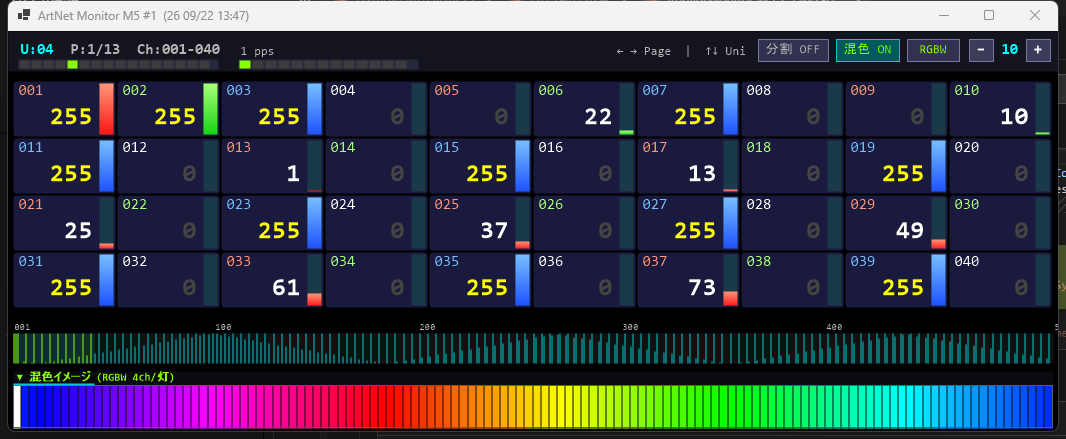Select channel 013 cell showing 1

[x=273, y=166]
